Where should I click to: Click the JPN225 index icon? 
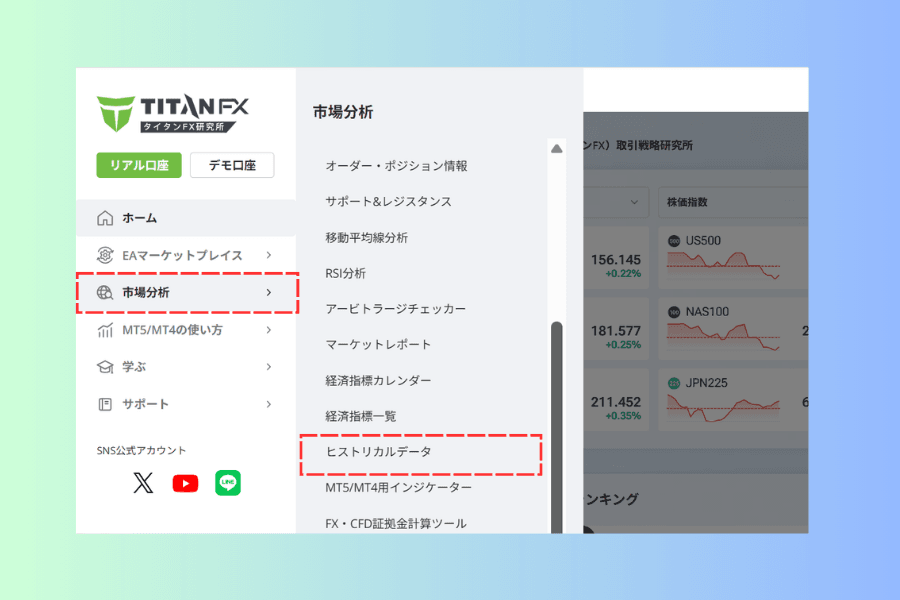(x=674, y=384)
